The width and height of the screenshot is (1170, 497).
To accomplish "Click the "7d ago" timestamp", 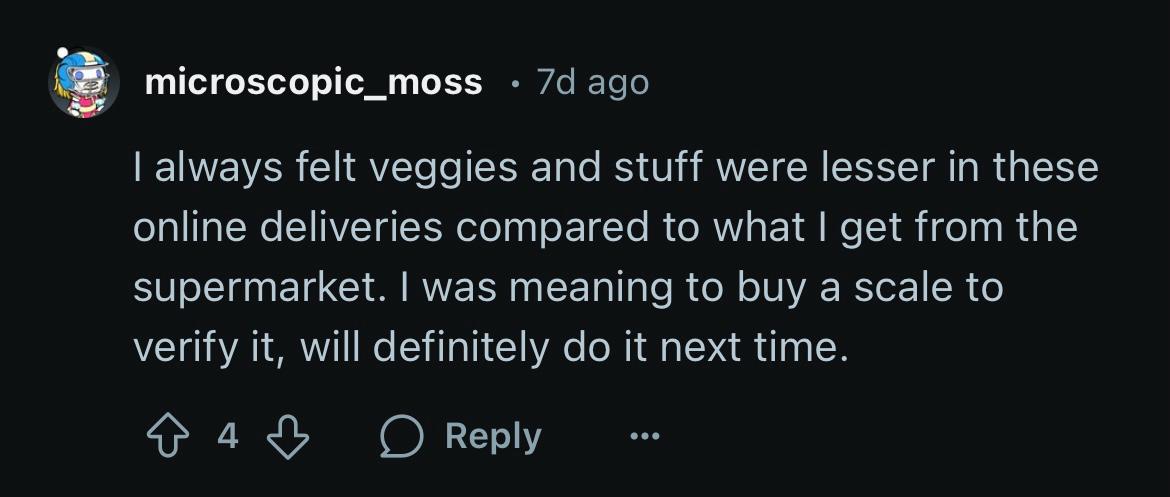I will [593, 83].
